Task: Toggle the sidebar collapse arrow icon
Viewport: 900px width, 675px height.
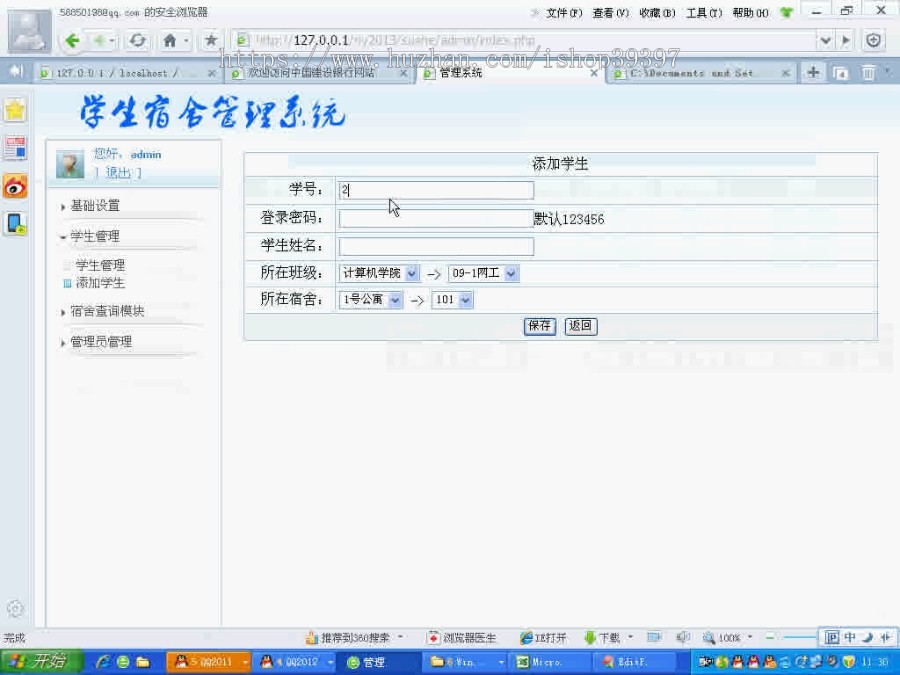Action: click(x=16, y=71)
